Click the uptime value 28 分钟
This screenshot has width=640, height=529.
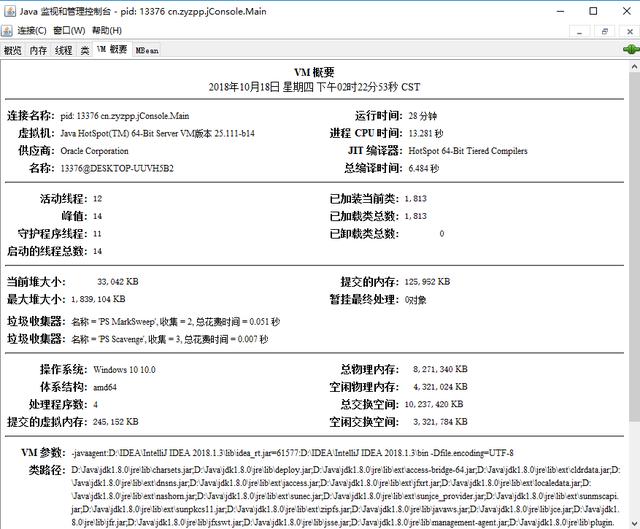(422, 116)
